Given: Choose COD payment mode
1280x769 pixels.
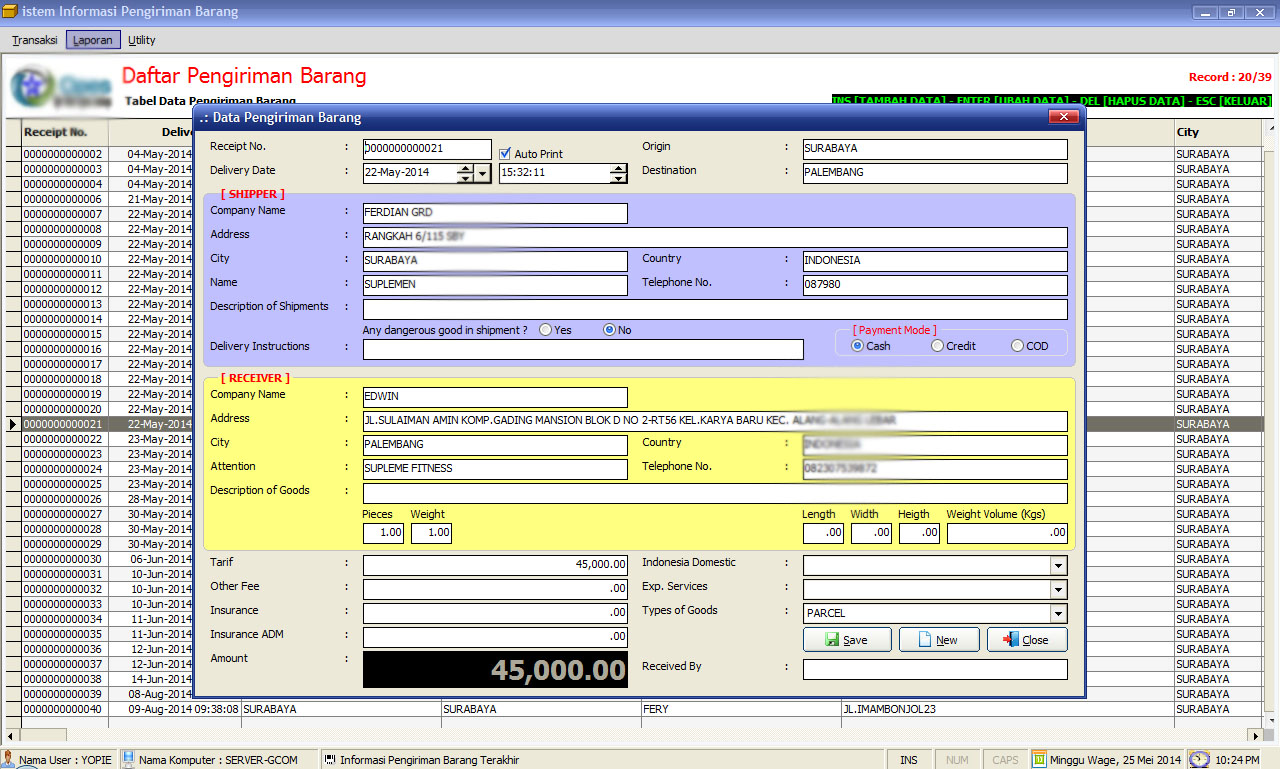Looking at the screenshot, I should coord(1017,346).
